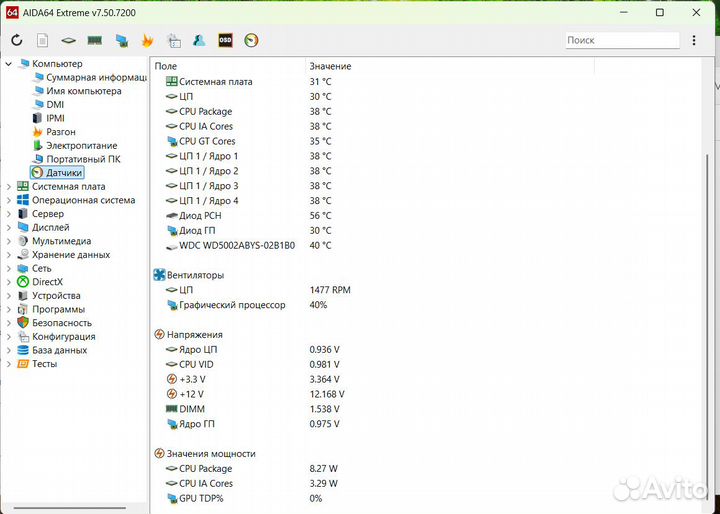Viewport: 720px width, 514px height.
Task: Expand the DirectX tree node
Action: [9, 282]
